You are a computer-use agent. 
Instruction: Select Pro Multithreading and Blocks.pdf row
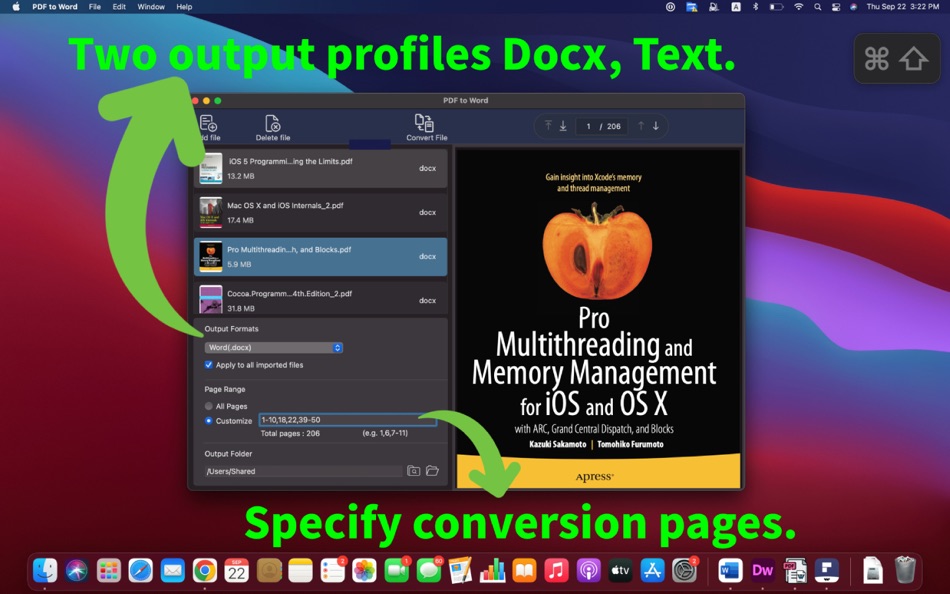[x=321, y=256]
